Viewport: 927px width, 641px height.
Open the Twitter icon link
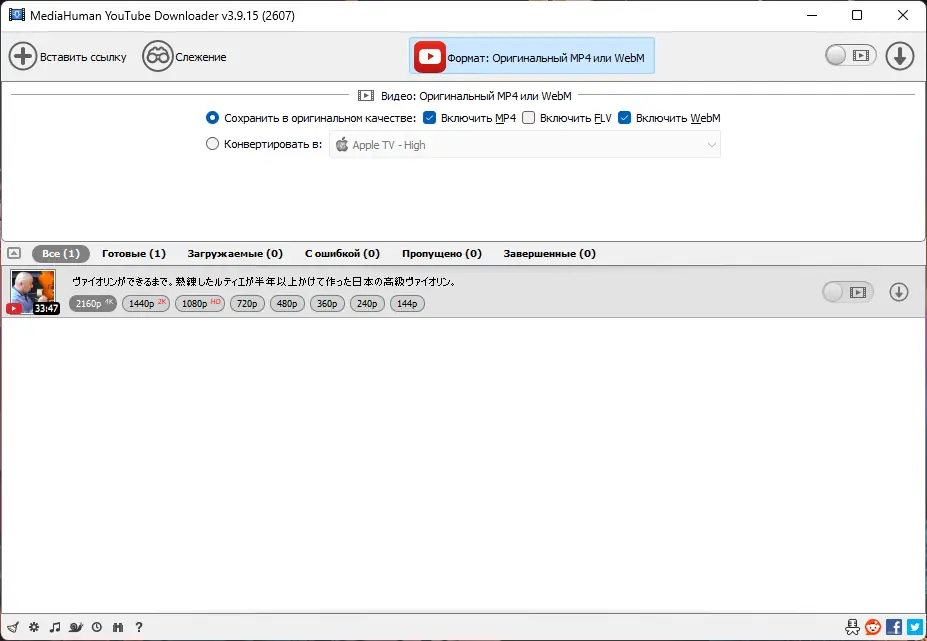click(915, 626)
